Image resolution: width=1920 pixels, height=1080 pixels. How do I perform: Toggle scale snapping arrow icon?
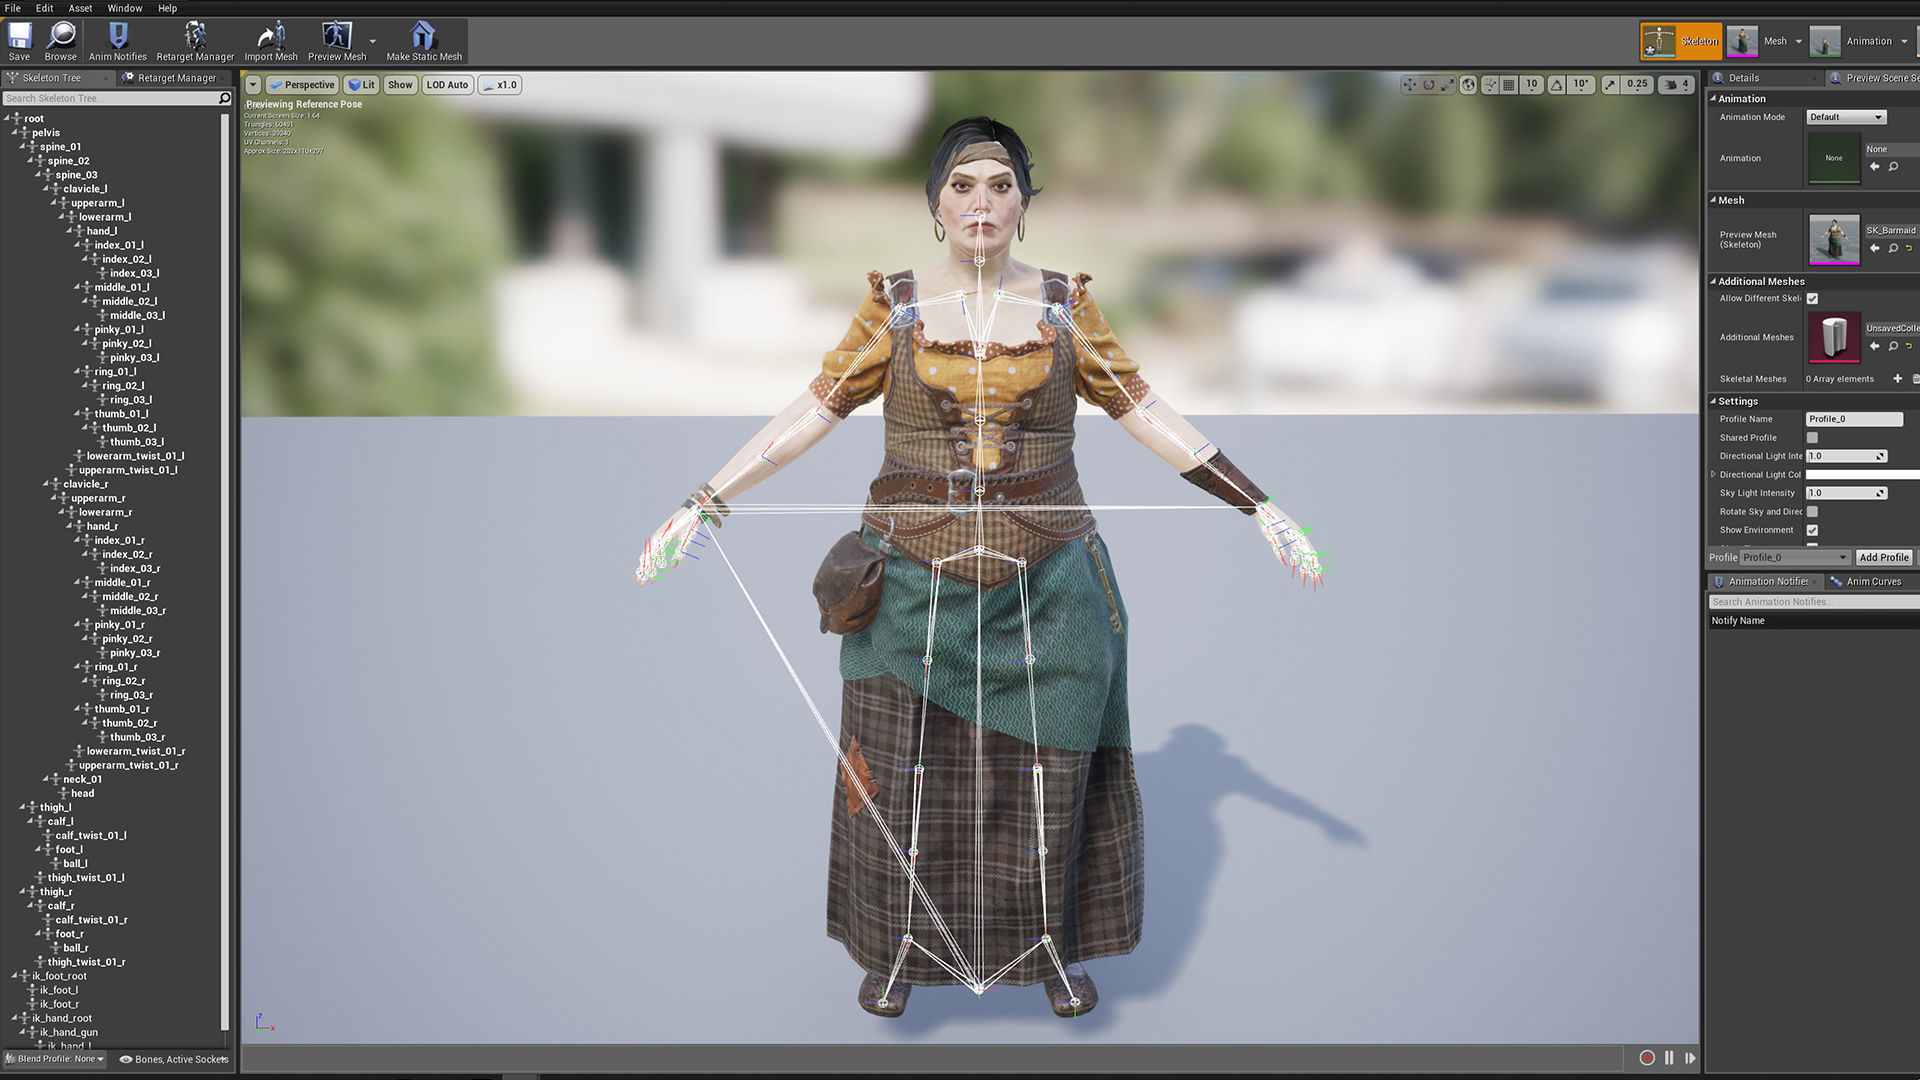tap(1610, 85)
